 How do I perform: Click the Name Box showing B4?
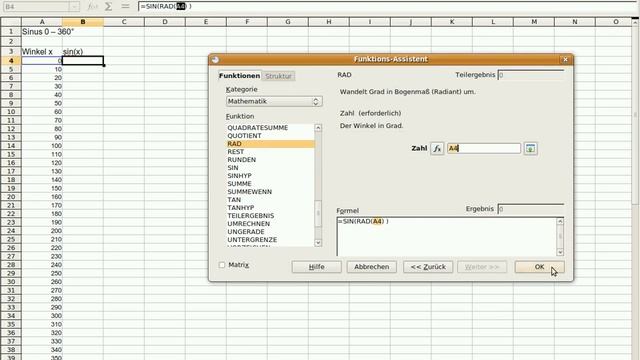coord(36,7)
